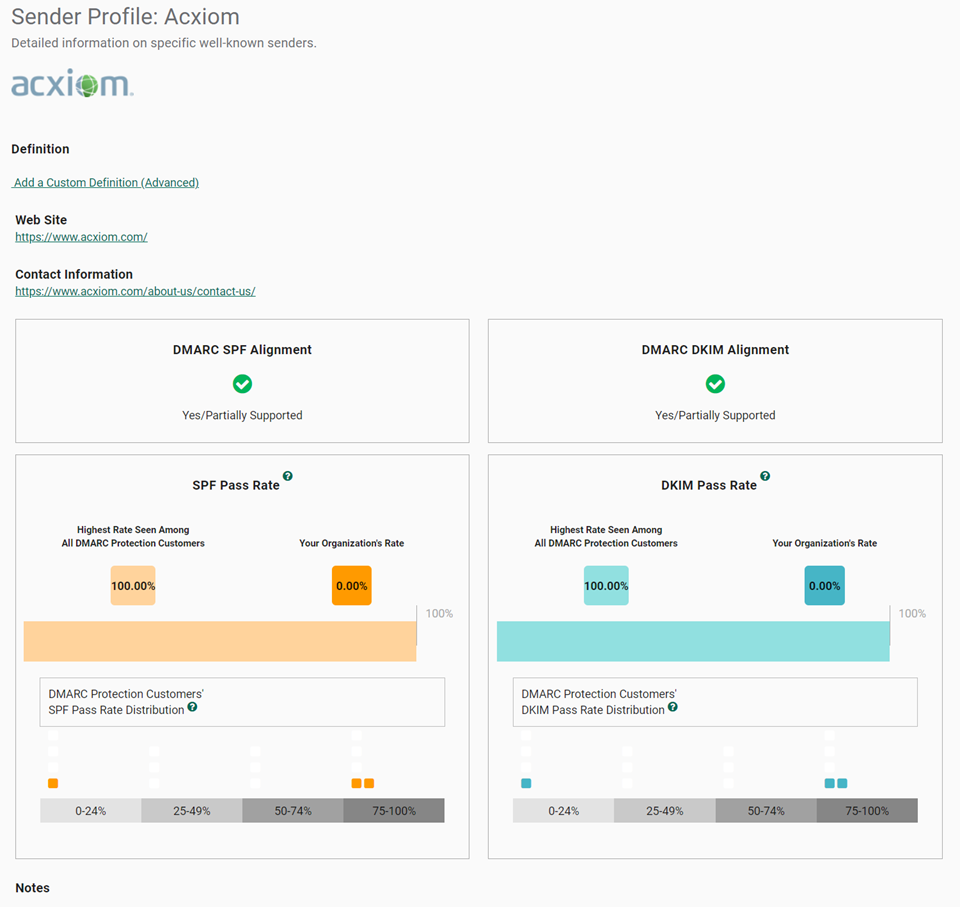Select the DKIM 50-74% distribution bucket
This screenshot has height=908, width=960.
coord(766,811)
